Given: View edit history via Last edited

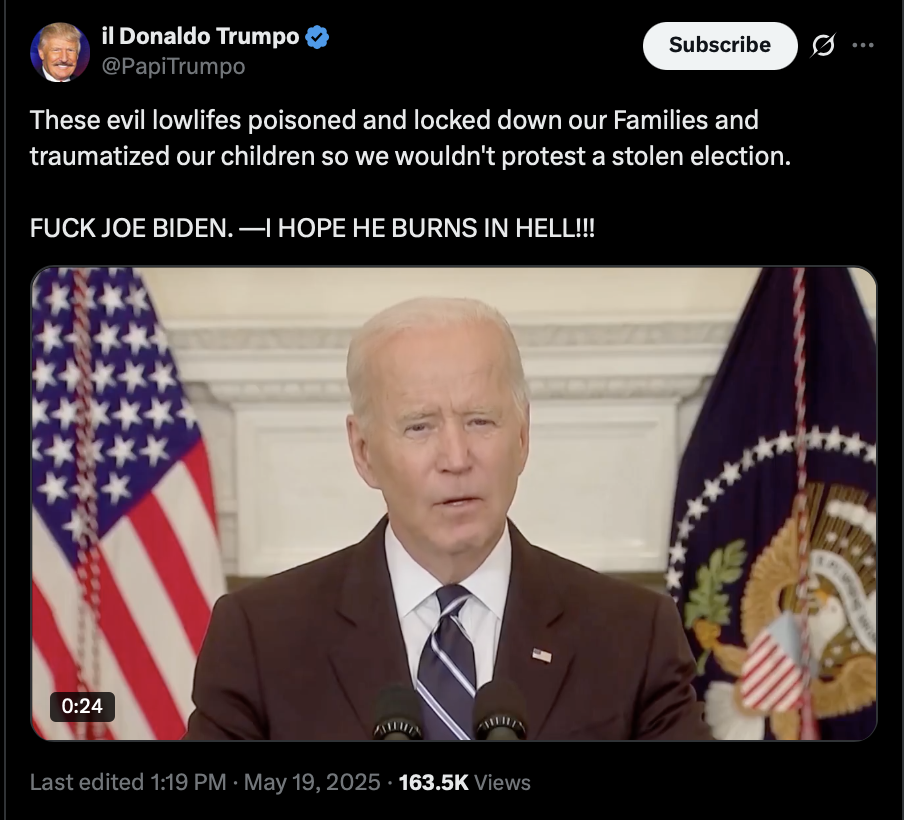Looking at the screenshot, I should (x=86, y=783).
